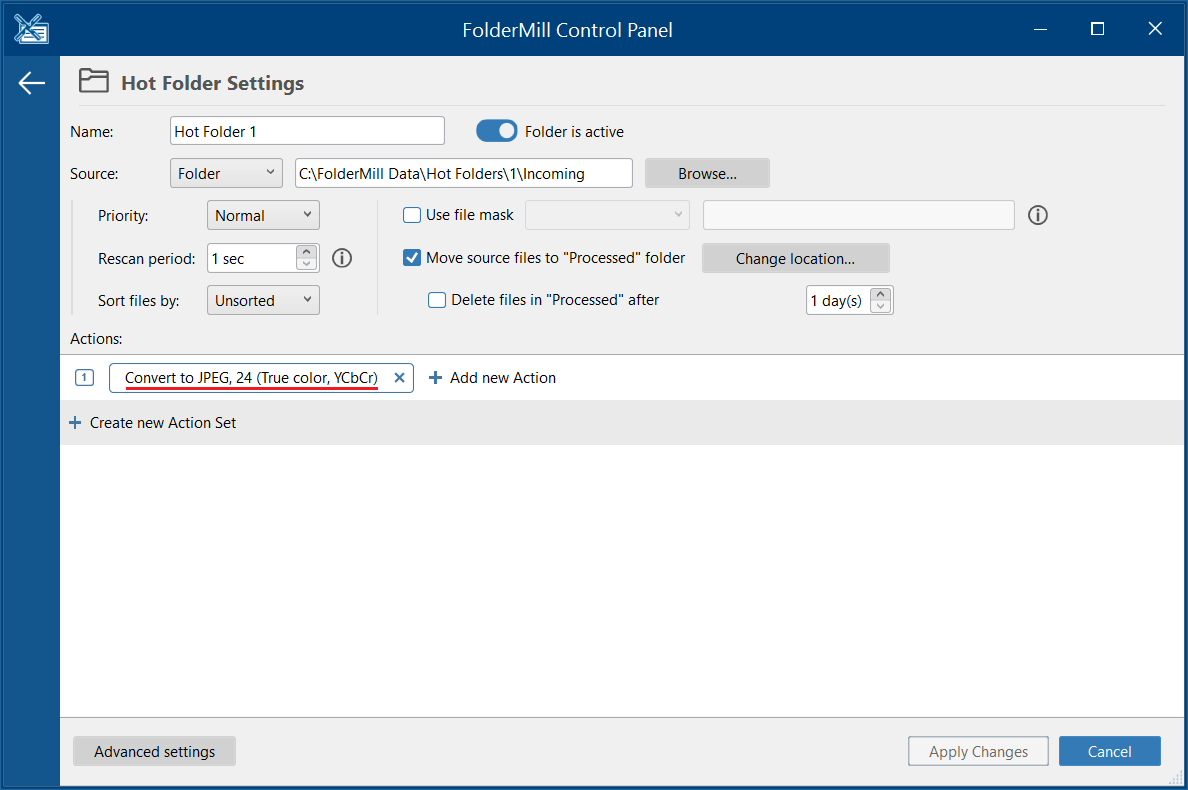Enable Delete files in Processed after checkbox
Viewport: 1188px width, 790px height.
coord(437,300)
